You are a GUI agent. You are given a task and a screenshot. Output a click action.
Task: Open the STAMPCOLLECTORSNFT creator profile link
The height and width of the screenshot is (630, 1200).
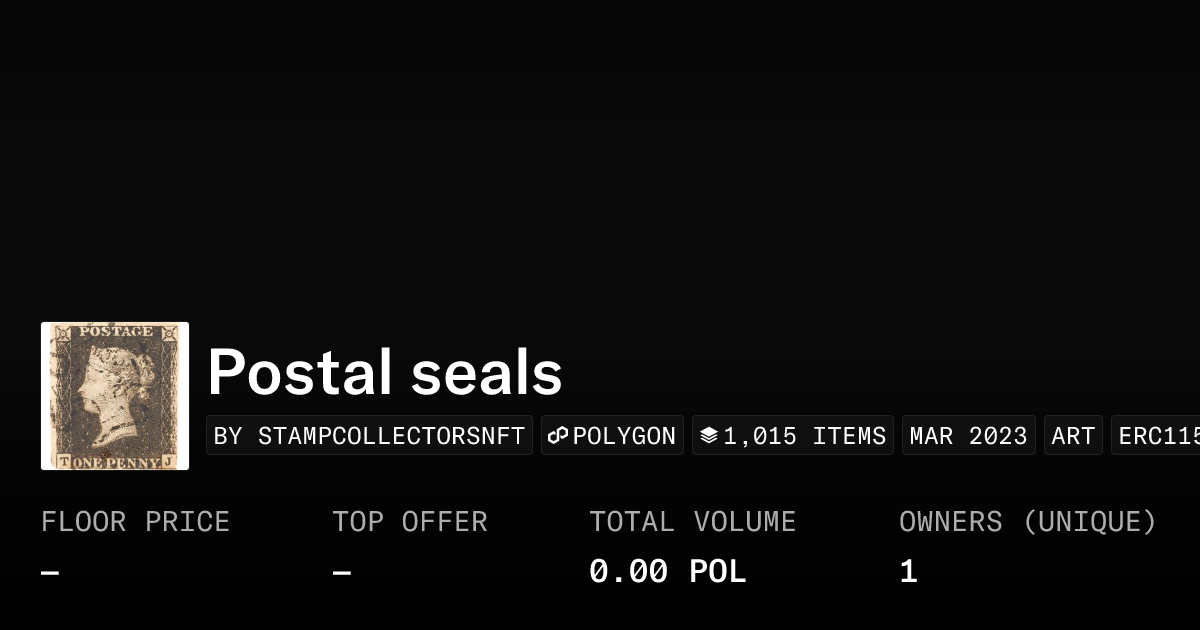369,435
